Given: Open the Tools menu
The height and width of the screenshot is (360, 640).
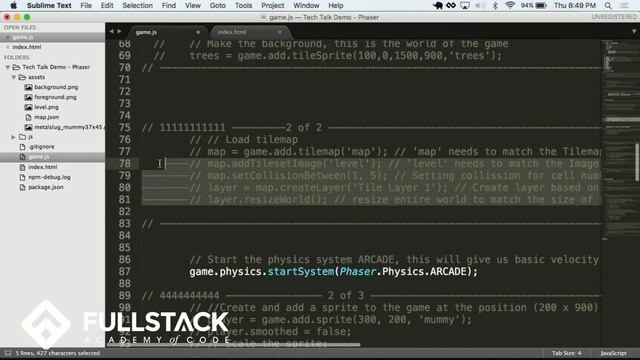Looking at the screenshot, I should (243, 5).
